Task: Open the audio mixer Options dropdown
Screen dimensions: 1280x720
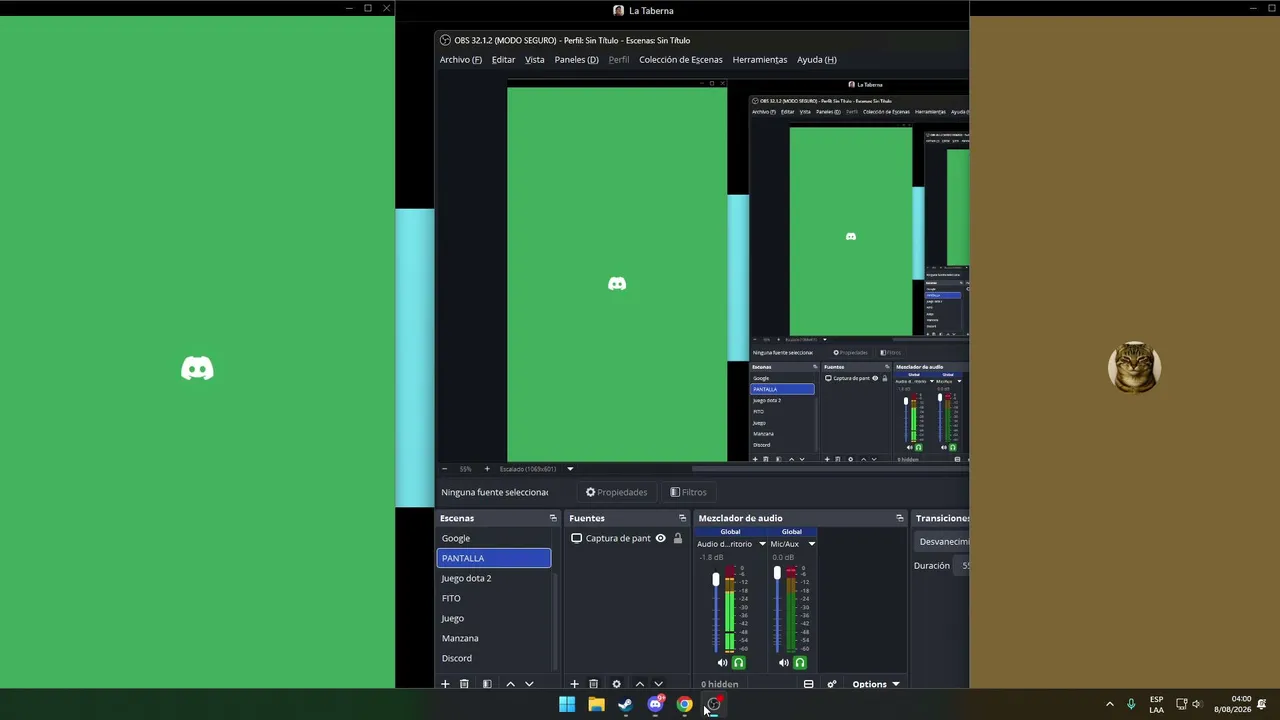Action: tap(876, 684)
